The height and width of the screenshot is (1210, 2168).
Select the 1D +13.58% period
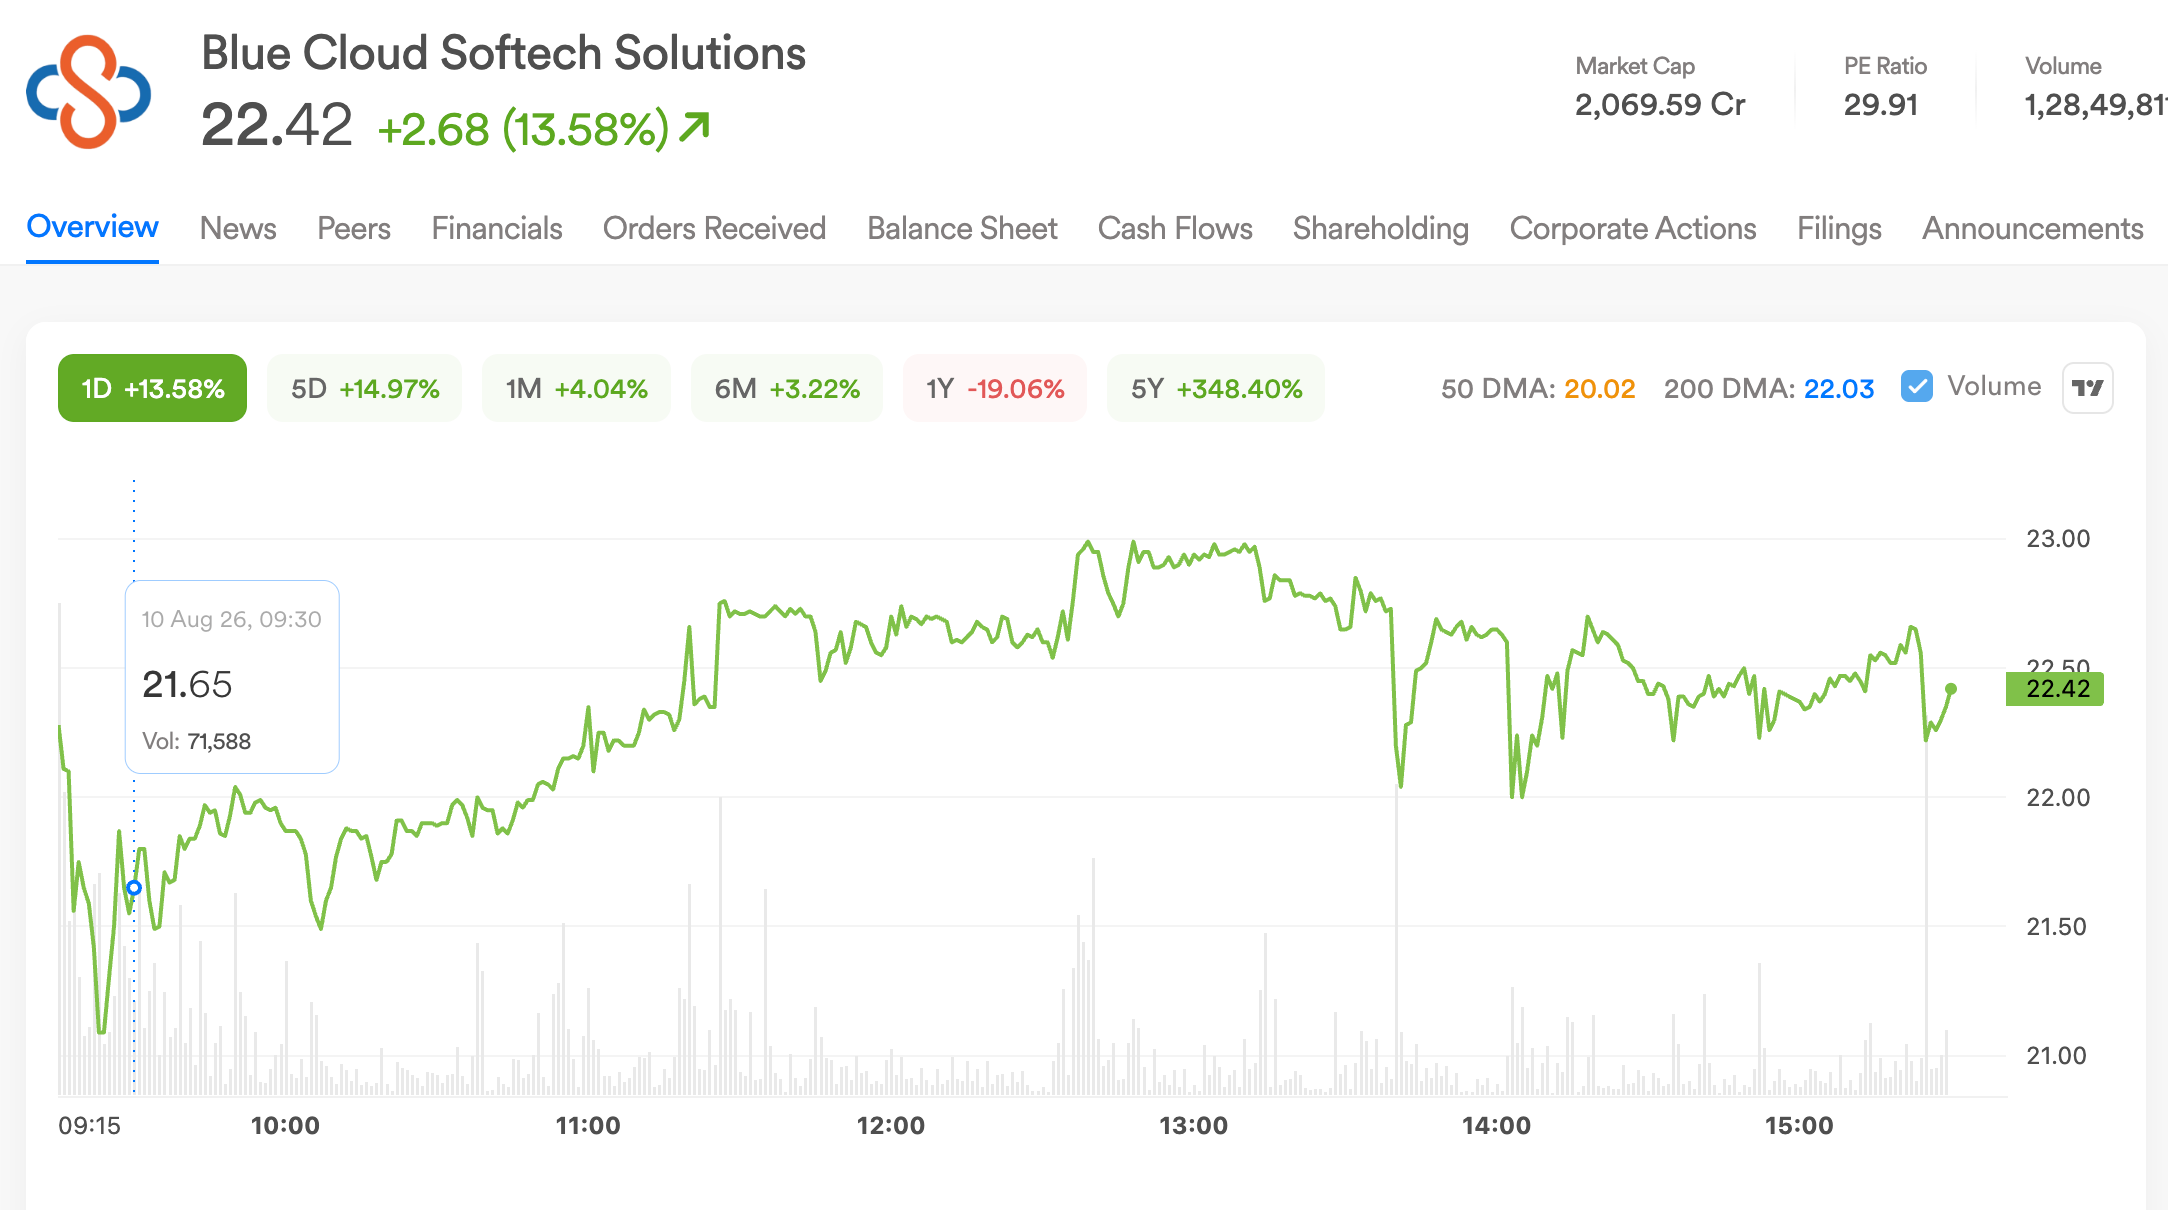152,388
